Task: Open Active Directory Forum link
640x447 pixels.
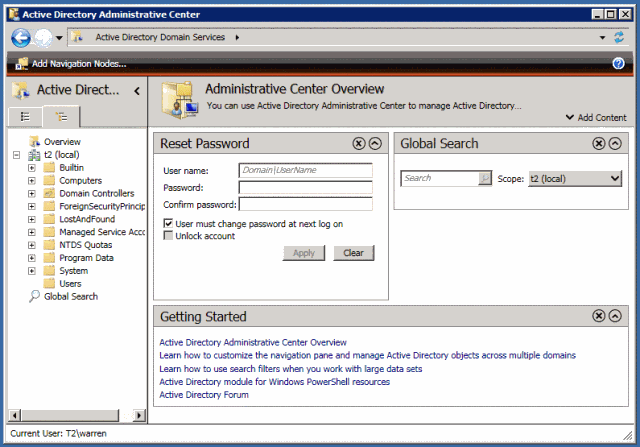Action: pos(204,395)
